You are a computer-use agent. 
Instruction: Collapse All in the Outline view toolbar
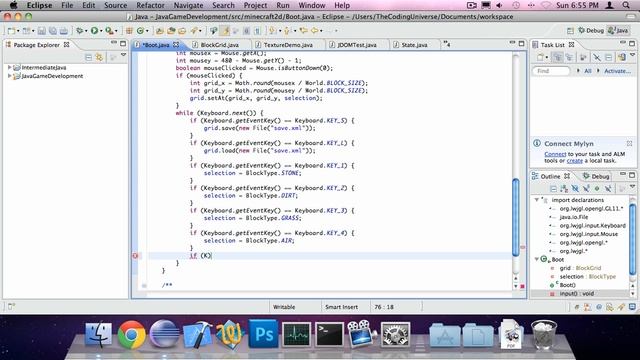[553, 189]
